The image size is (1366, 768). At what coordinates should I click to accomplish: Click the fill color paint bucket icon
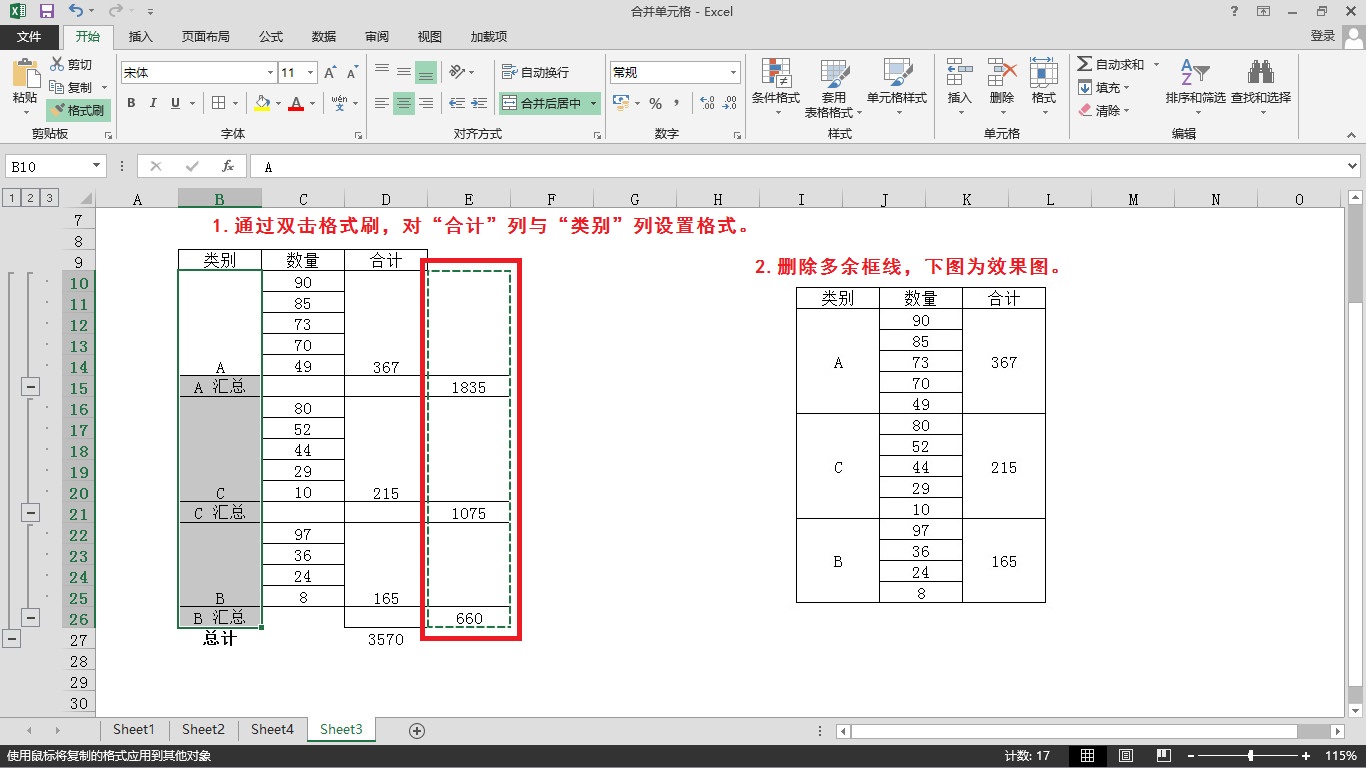[x=262, y=103]
